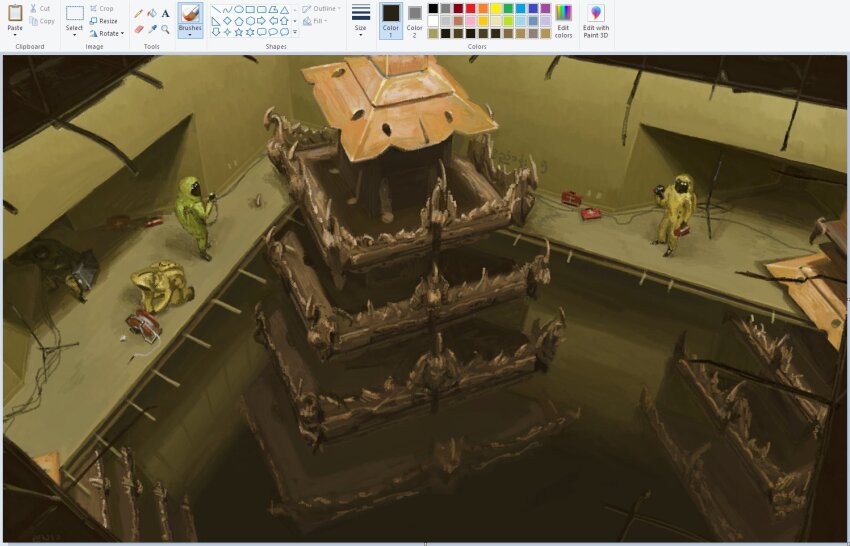
Task: Choose the Curve shape
Action: pyautogui.click(x=227, y=9)
